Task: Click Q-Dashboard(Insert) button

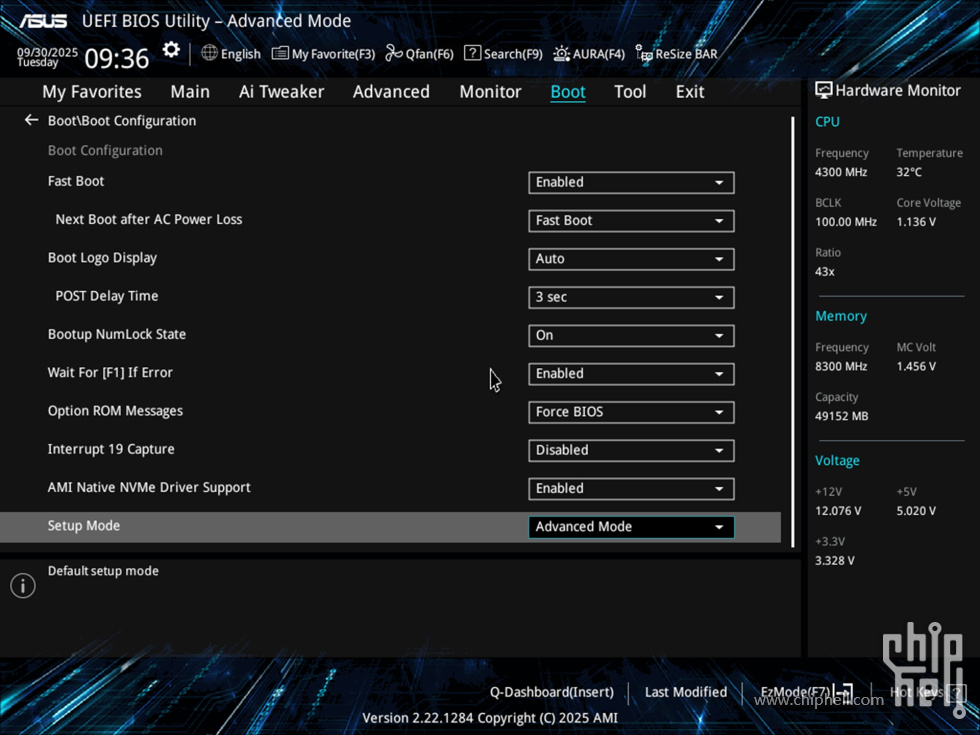Action: (x=551, y=692)
